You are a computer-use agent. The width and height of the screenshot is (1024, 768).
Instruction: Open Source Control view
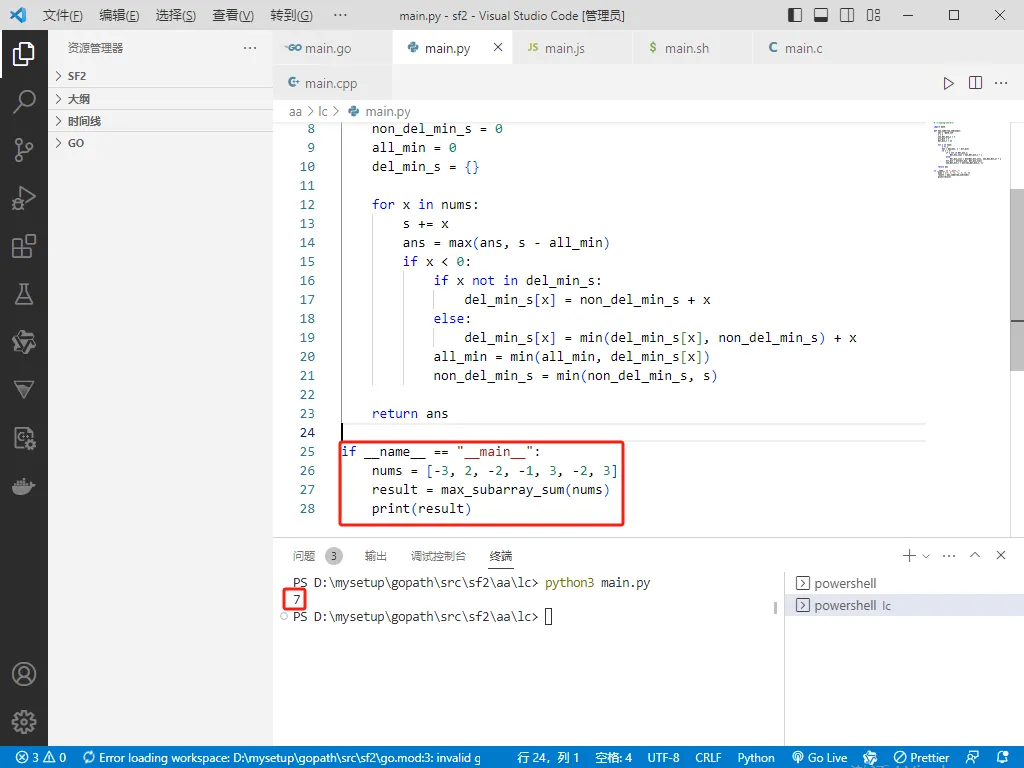[24, 150]
